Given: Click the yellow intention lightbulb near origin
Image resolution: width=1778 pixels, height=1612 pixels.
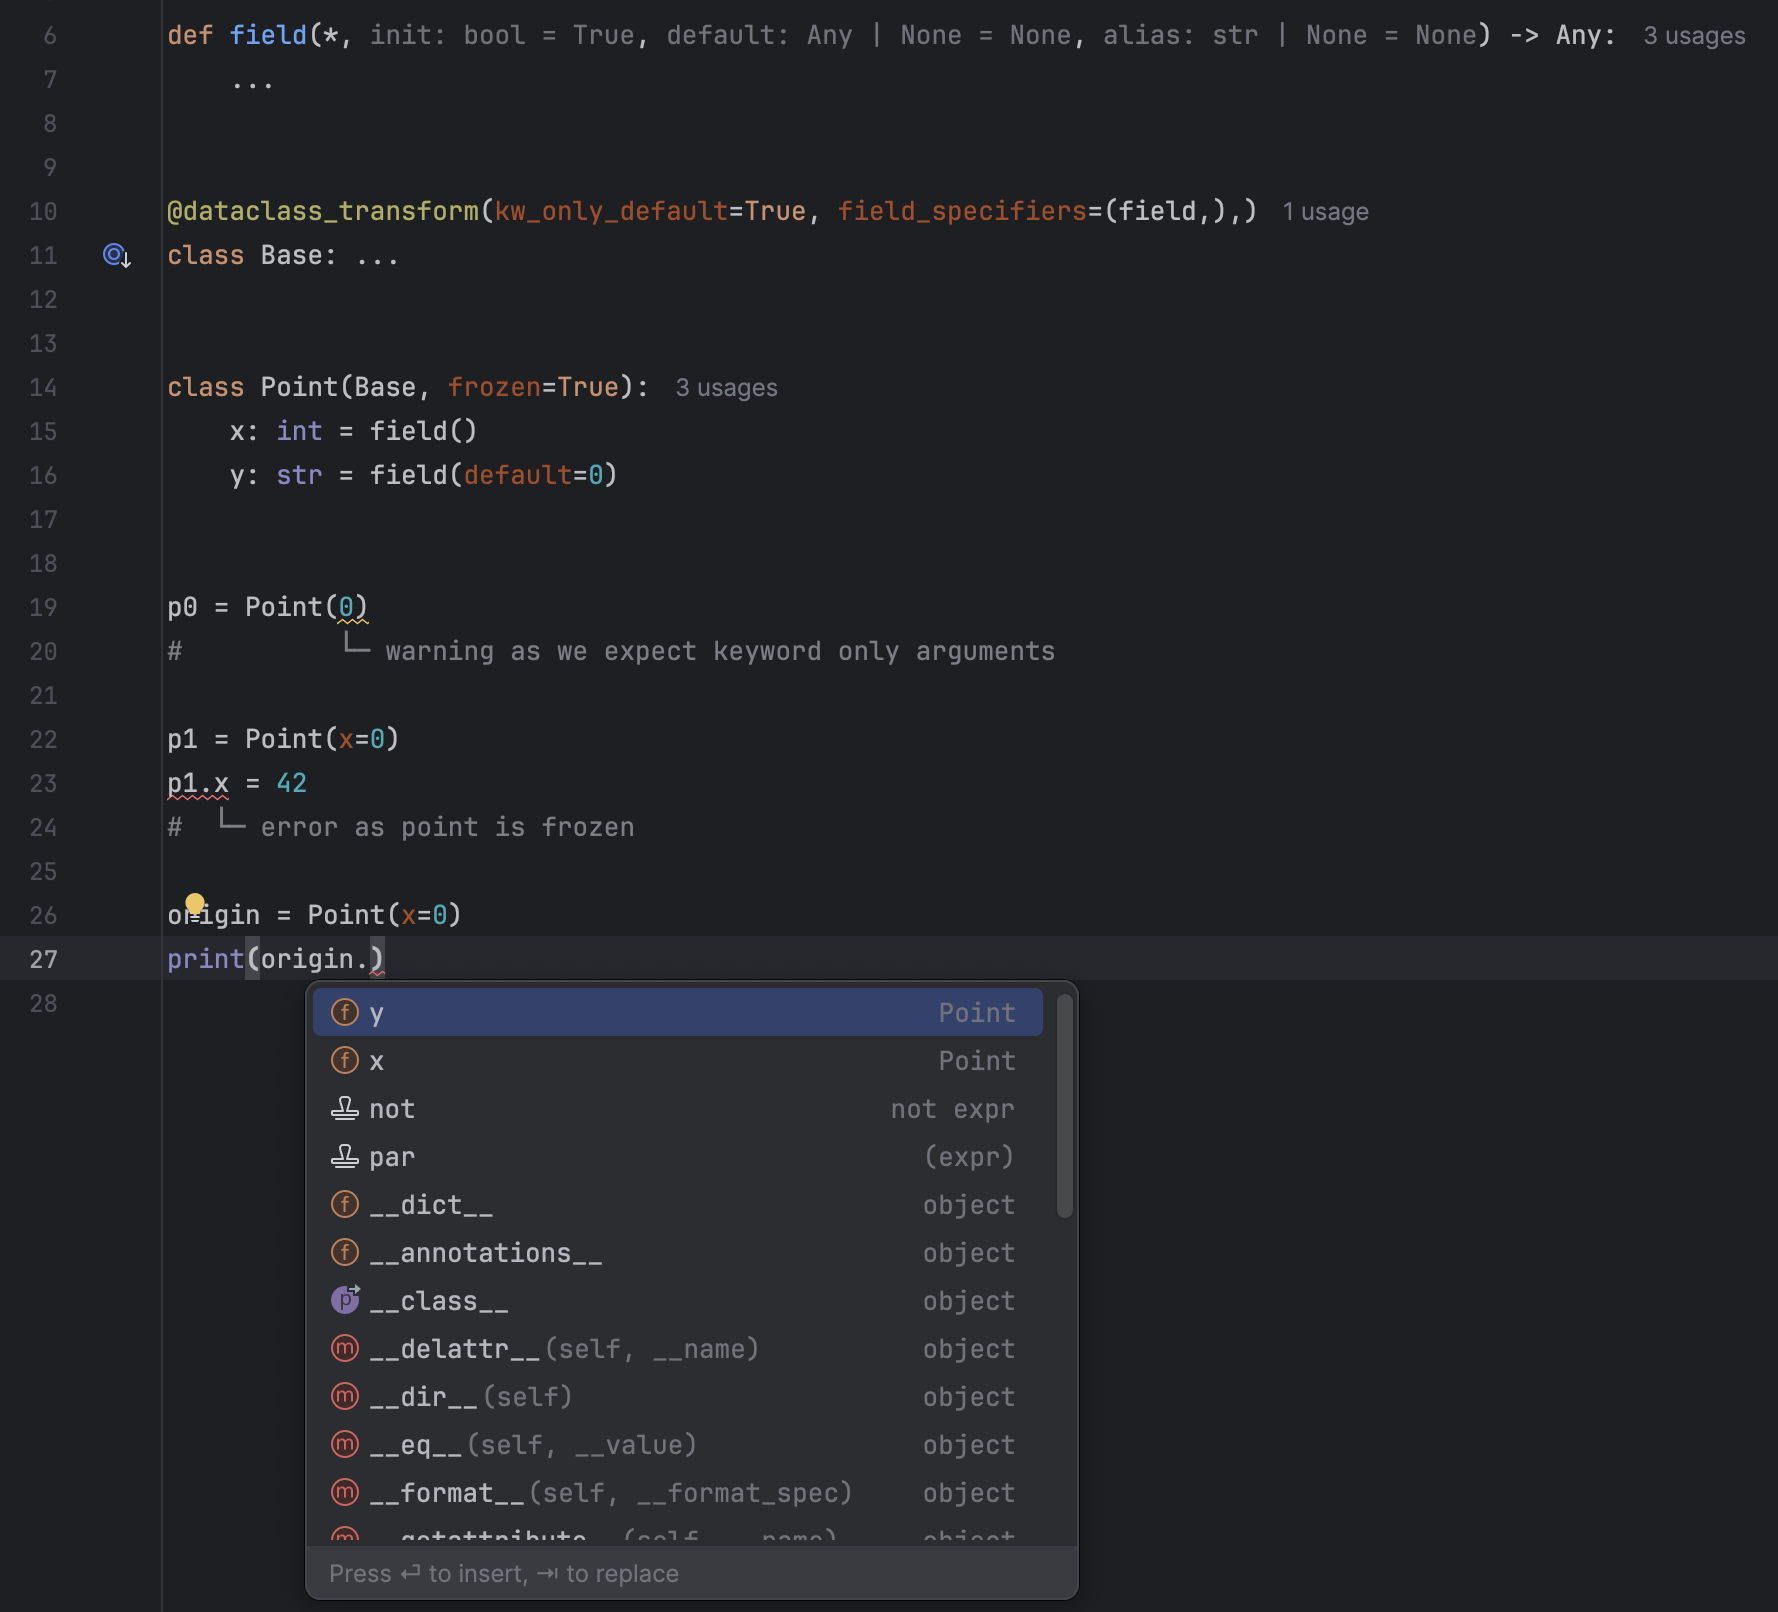Looking at the screenshot, I should pyautogui.click(x=195, y=903).
